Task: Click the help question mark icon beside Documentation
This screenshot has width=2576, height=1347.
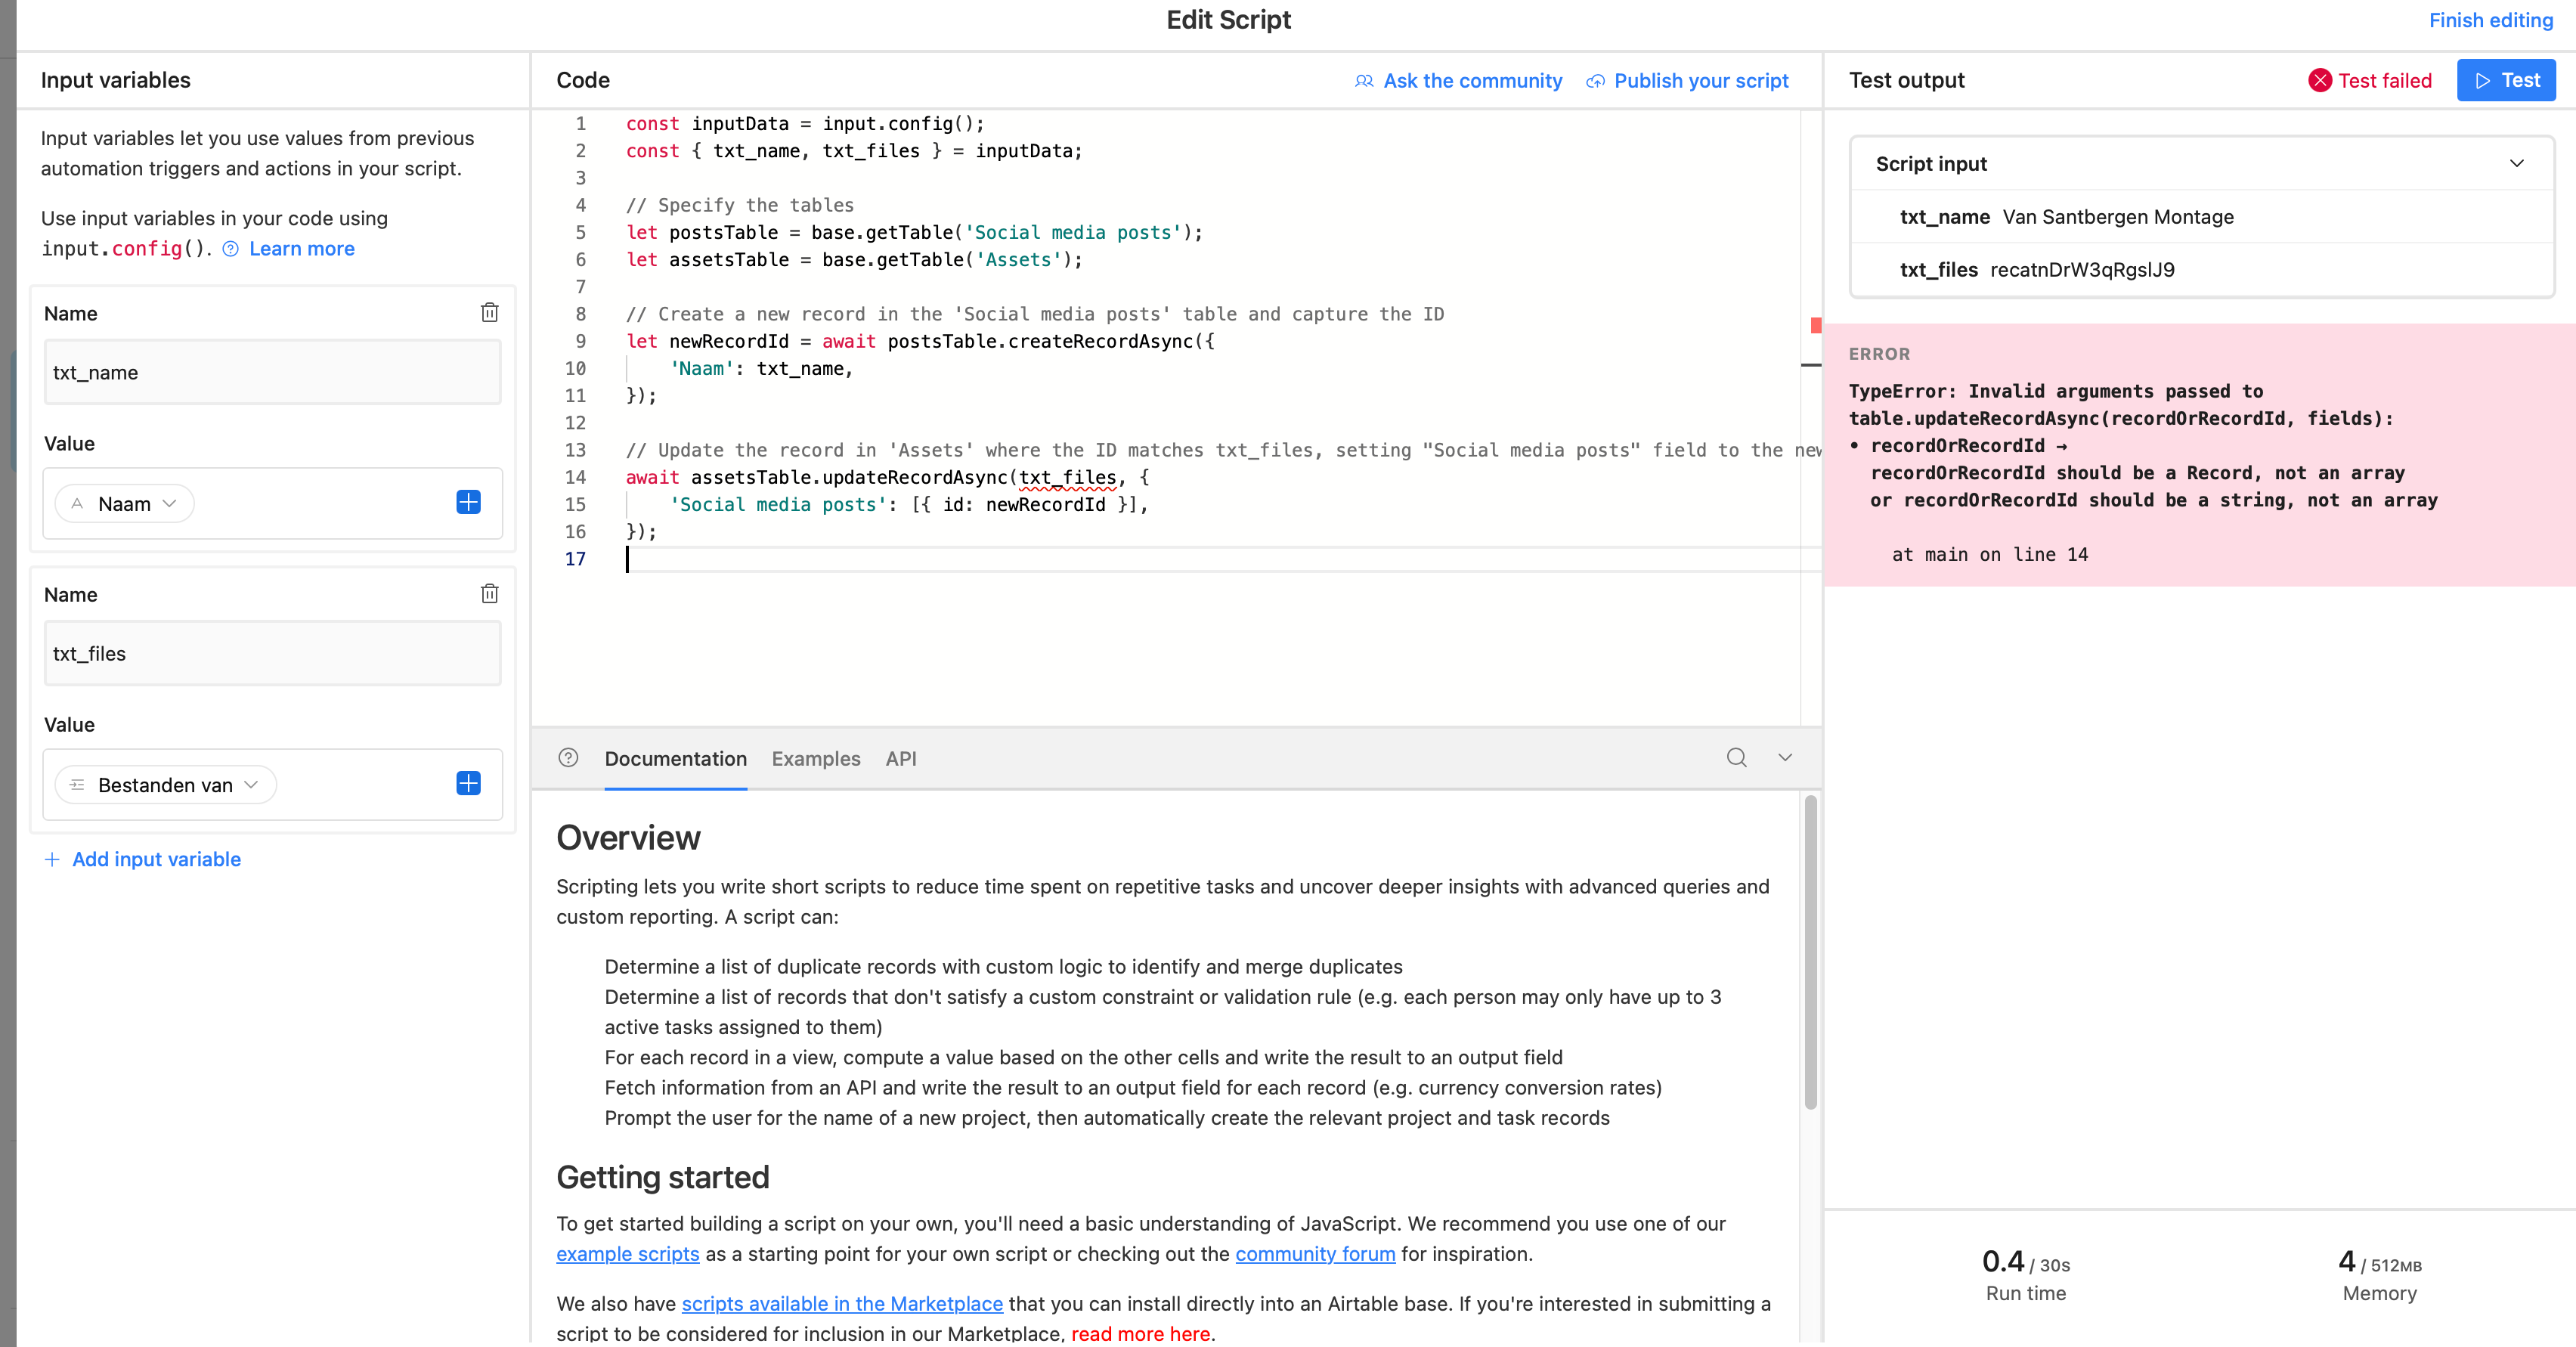Action: pos(568,758)
